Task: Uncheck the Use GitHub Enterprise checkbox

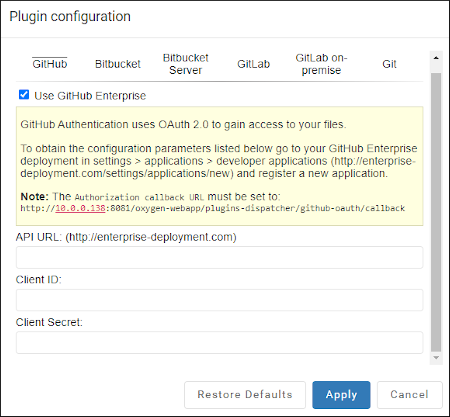Action: coord(24,95)
